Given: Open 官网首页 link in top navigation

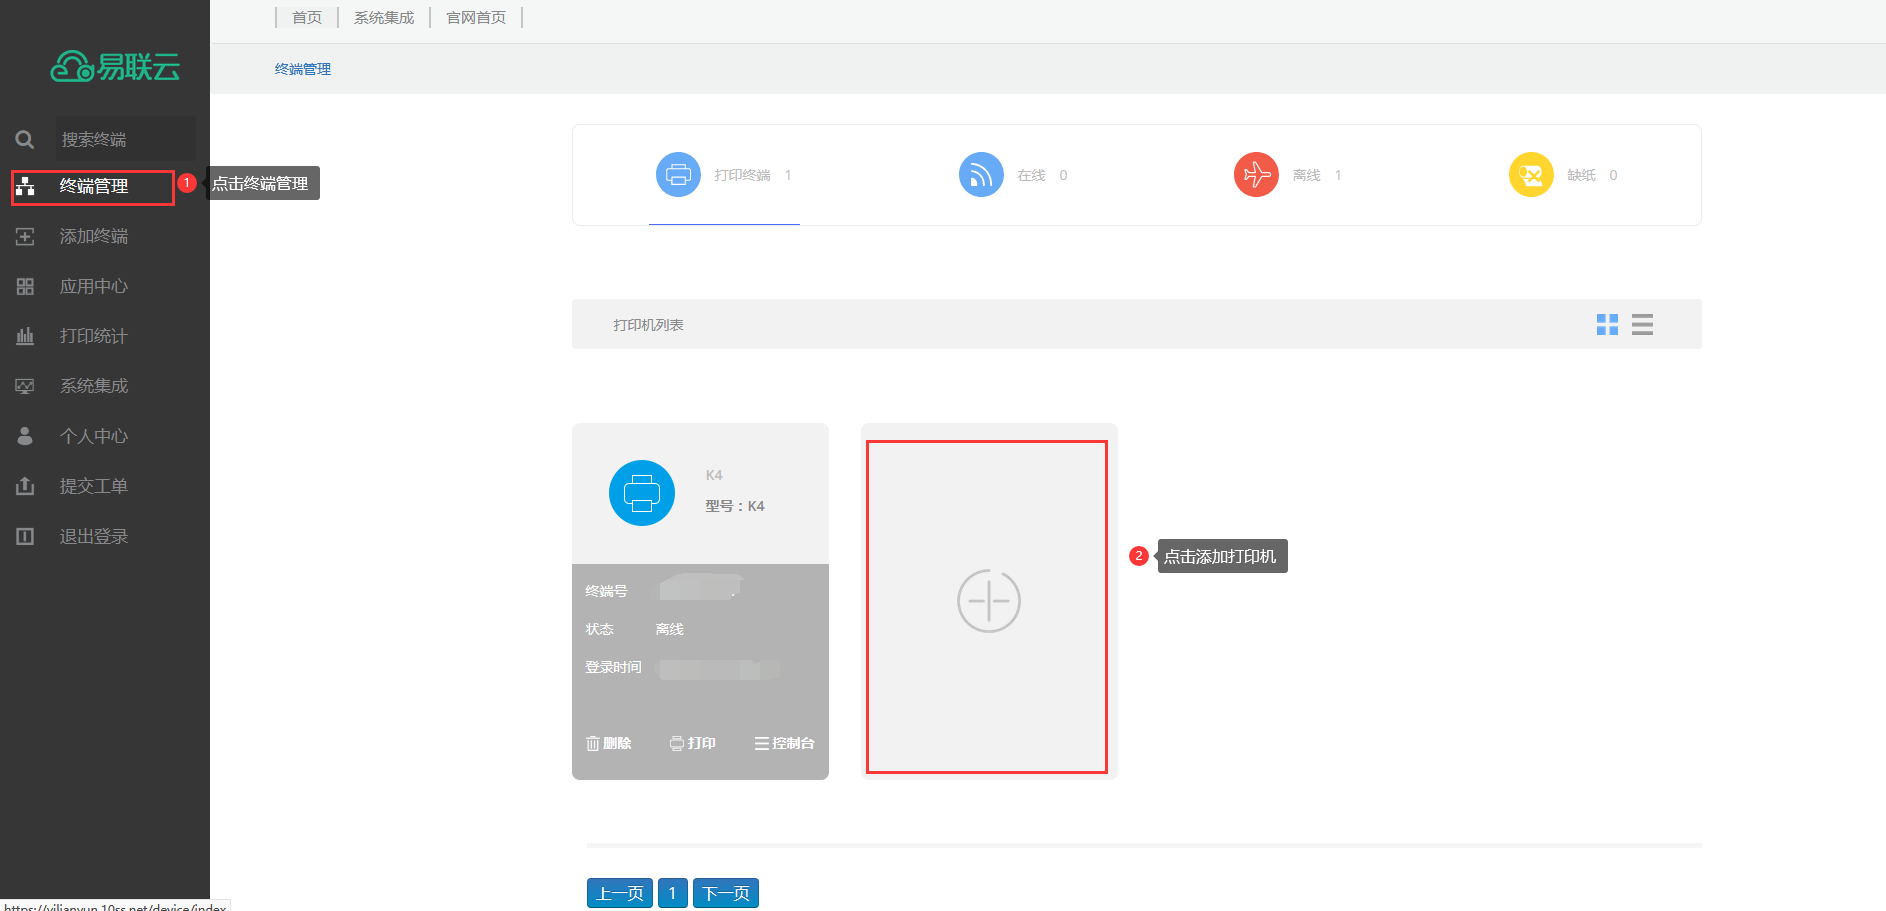Looking at the screenshot, I should pyautogui.click(x=476, y=17).
